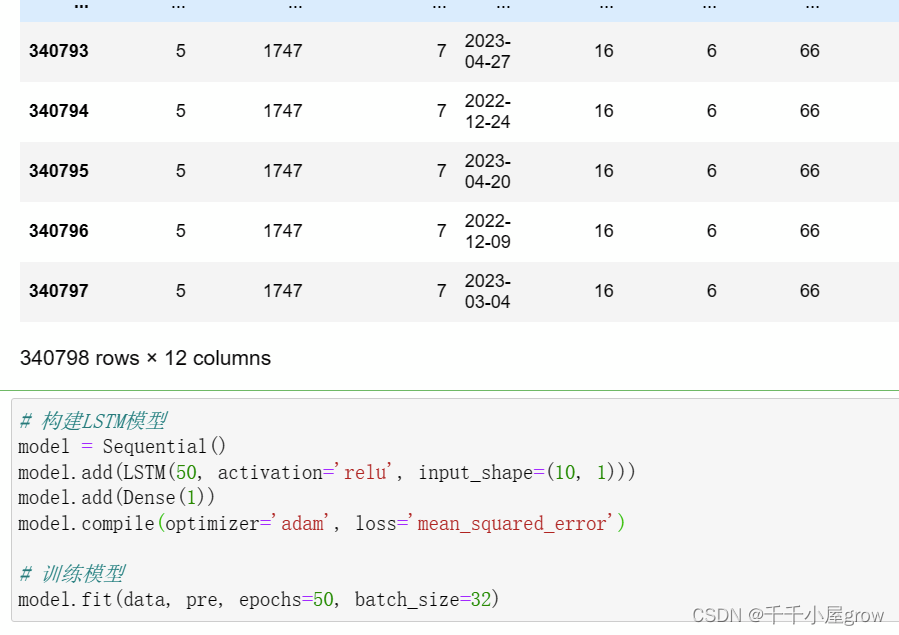Click the '# 训练模型' comment line
899x635 pixels.
(x=72, y=574)
